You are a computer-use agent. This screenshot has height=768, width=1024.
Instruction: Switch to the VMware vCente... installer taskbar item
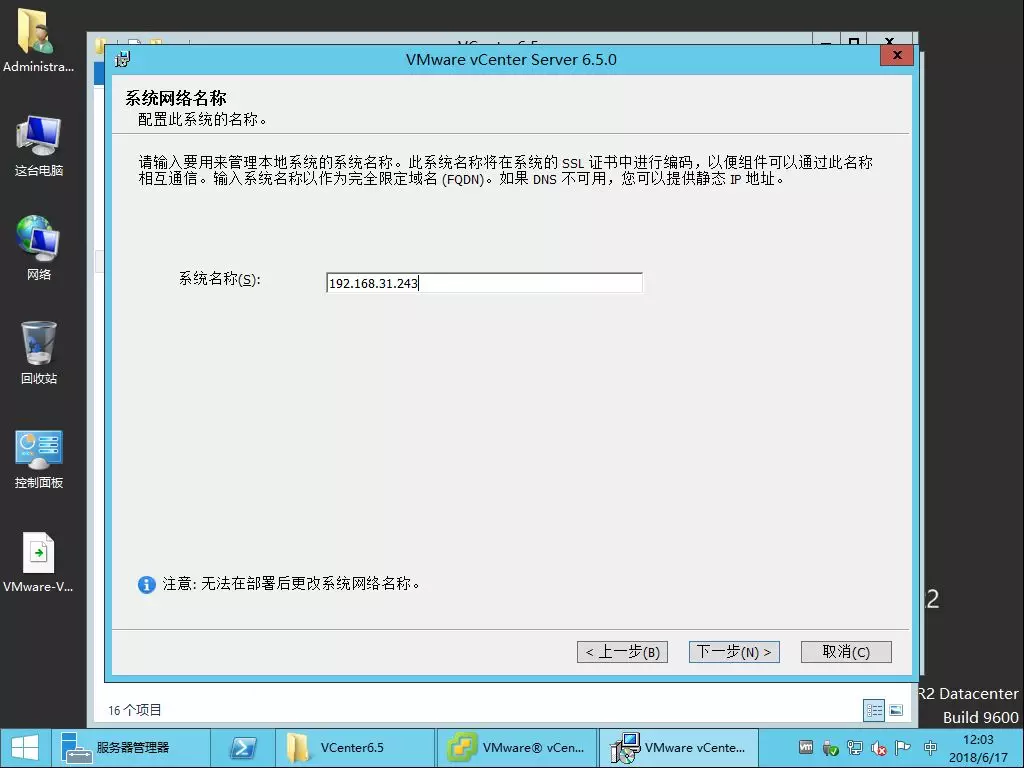pyautogui.click(x=679, y=748)
